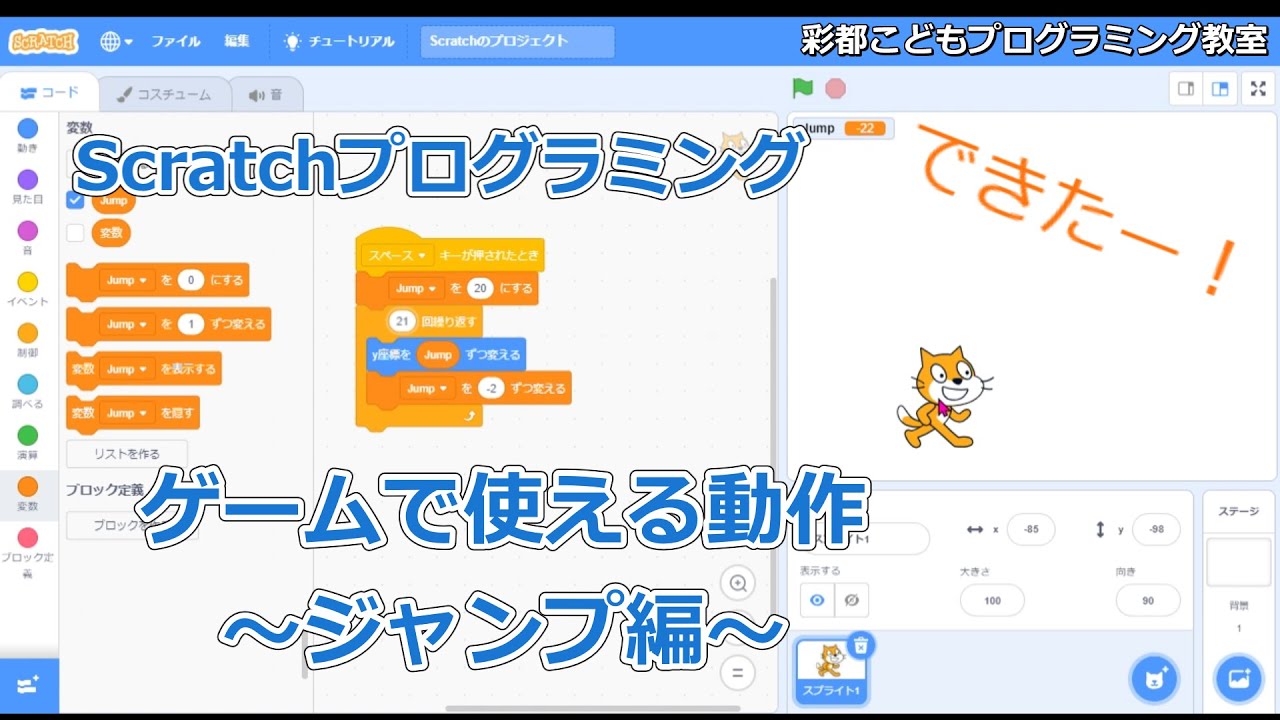The width and height of the screenshot is (1280, 720).
Task: Click the 大きさ size field 100
Action: click(x=992, y=600)
